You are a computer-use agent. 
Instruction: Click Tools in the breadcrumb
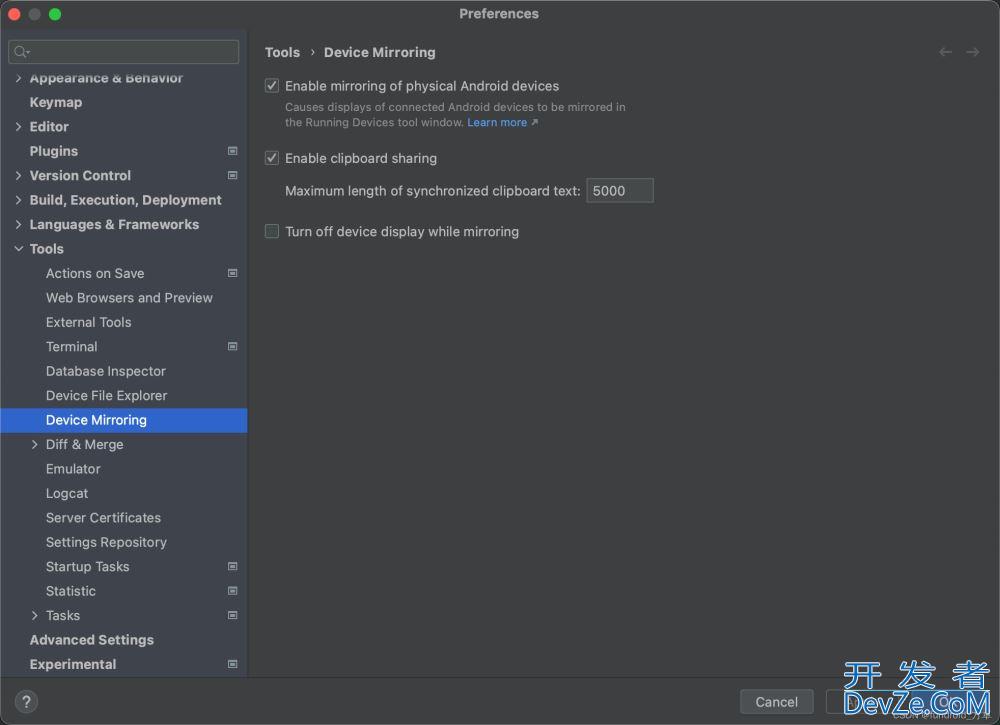[282, 52]
